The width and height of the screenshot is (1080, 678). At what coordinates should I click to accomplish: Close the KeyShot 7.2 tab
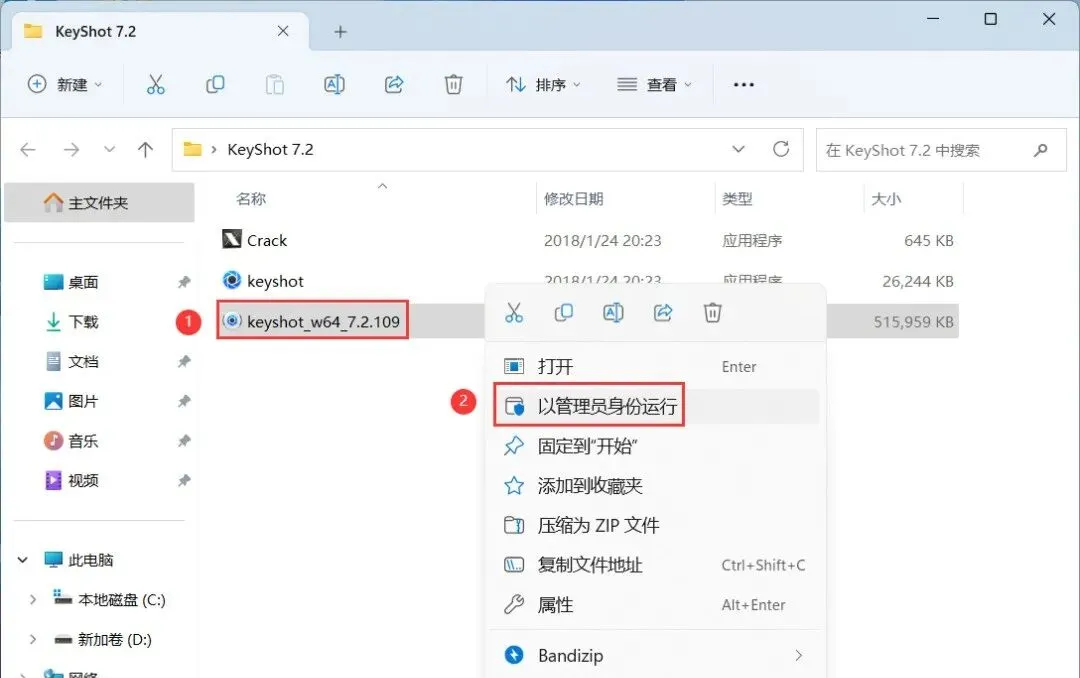(x=283, y=31)
